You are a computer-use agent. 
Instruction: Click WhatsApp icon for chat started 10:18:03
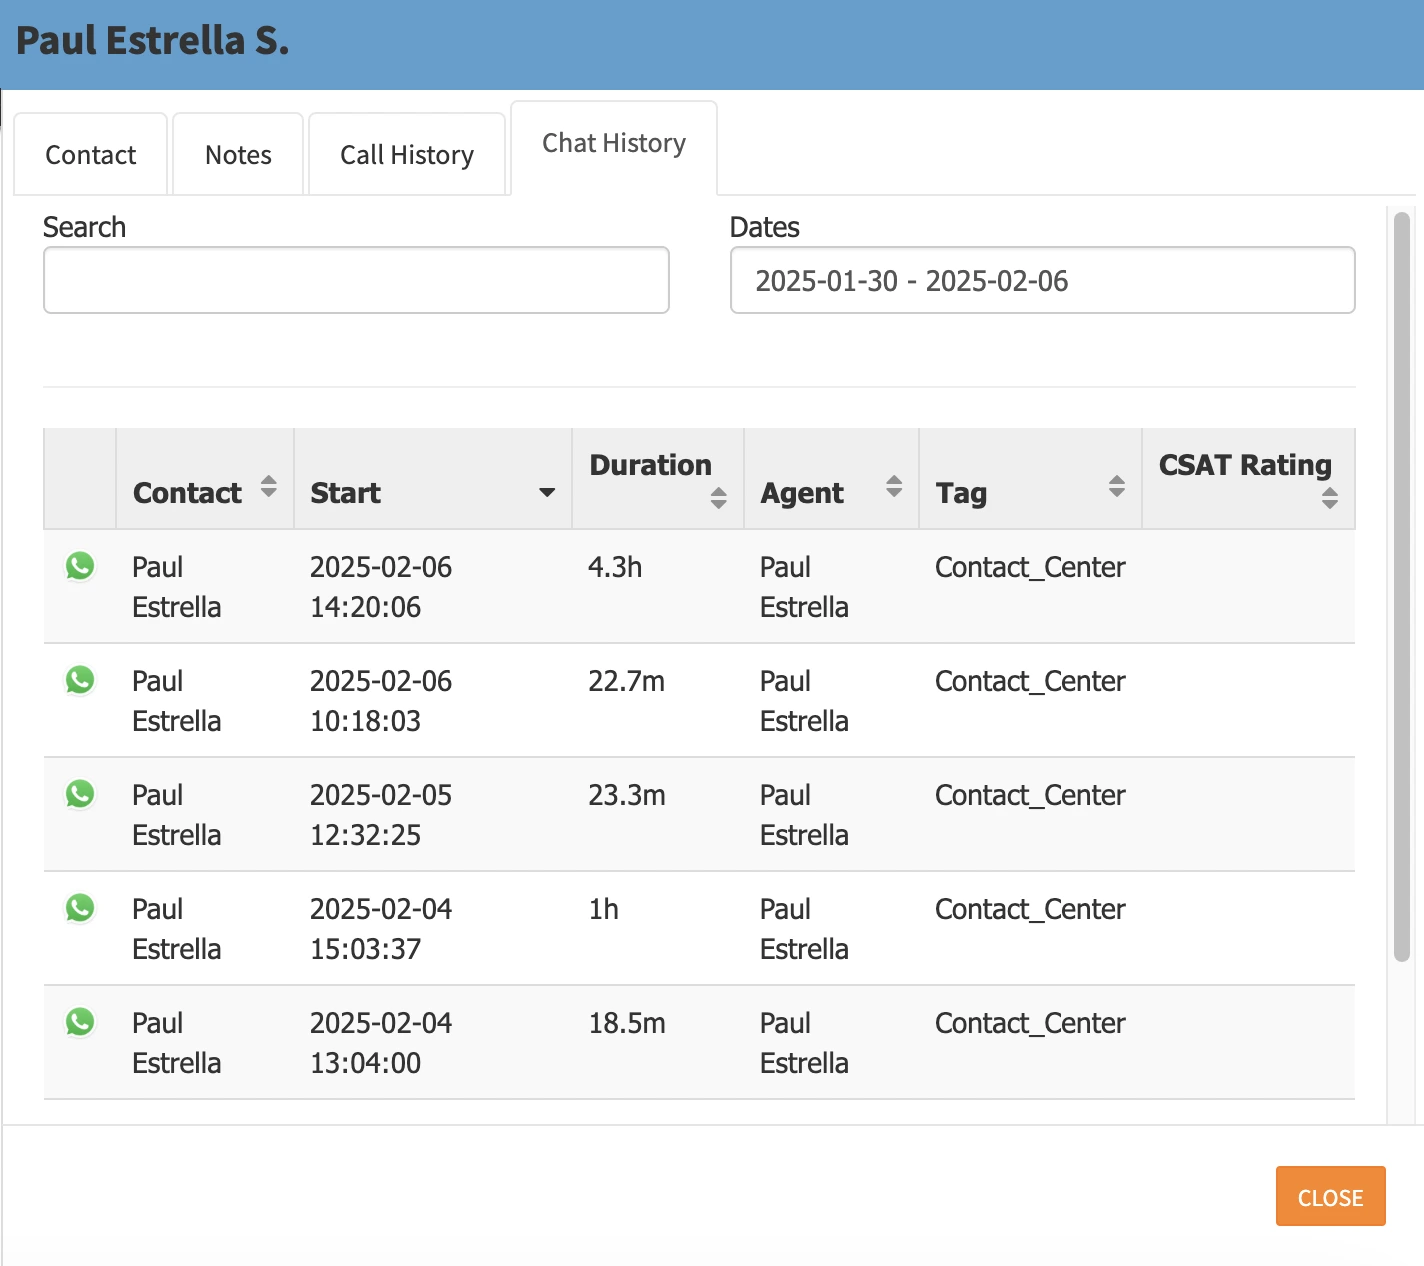click(80, 680)
